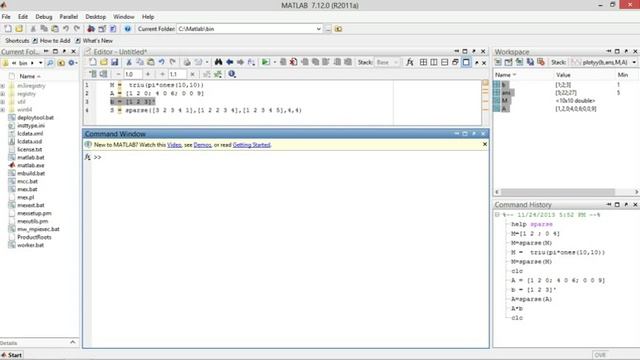Click Workspace horizontal scrollbar
Image resolution: width=640 pixels, height=360 pixels.
click(566, 192)
